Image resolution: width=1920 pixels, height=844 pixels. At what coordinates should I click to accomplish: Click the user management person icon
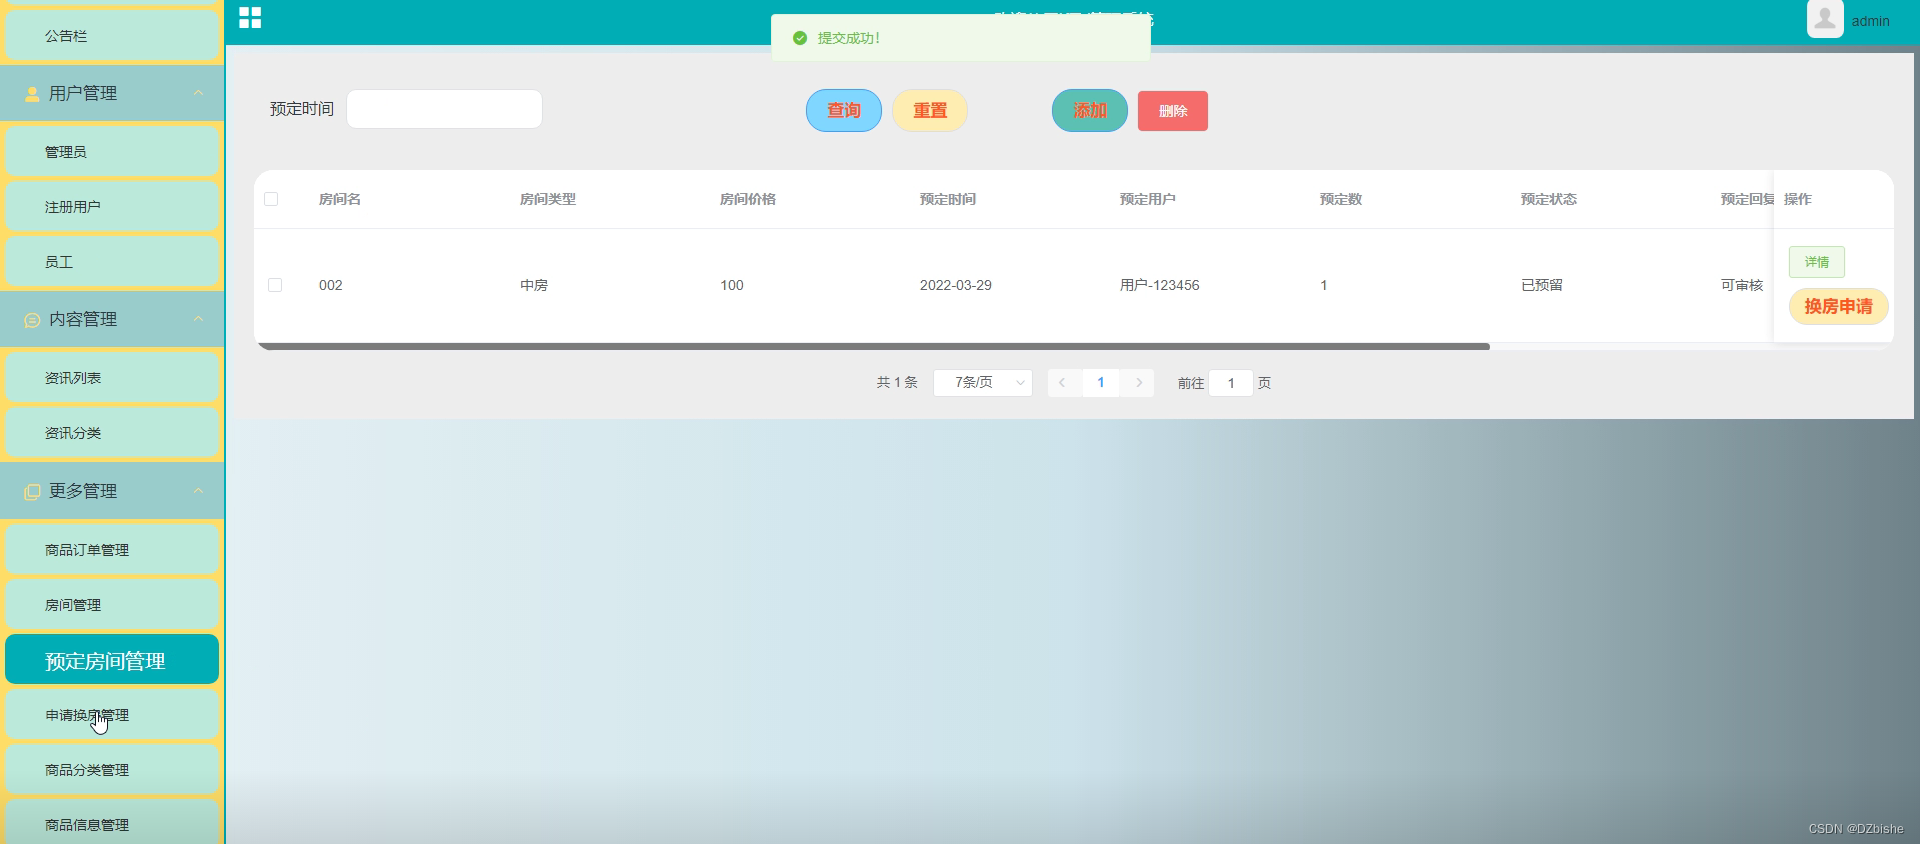(x=32, y=94)
